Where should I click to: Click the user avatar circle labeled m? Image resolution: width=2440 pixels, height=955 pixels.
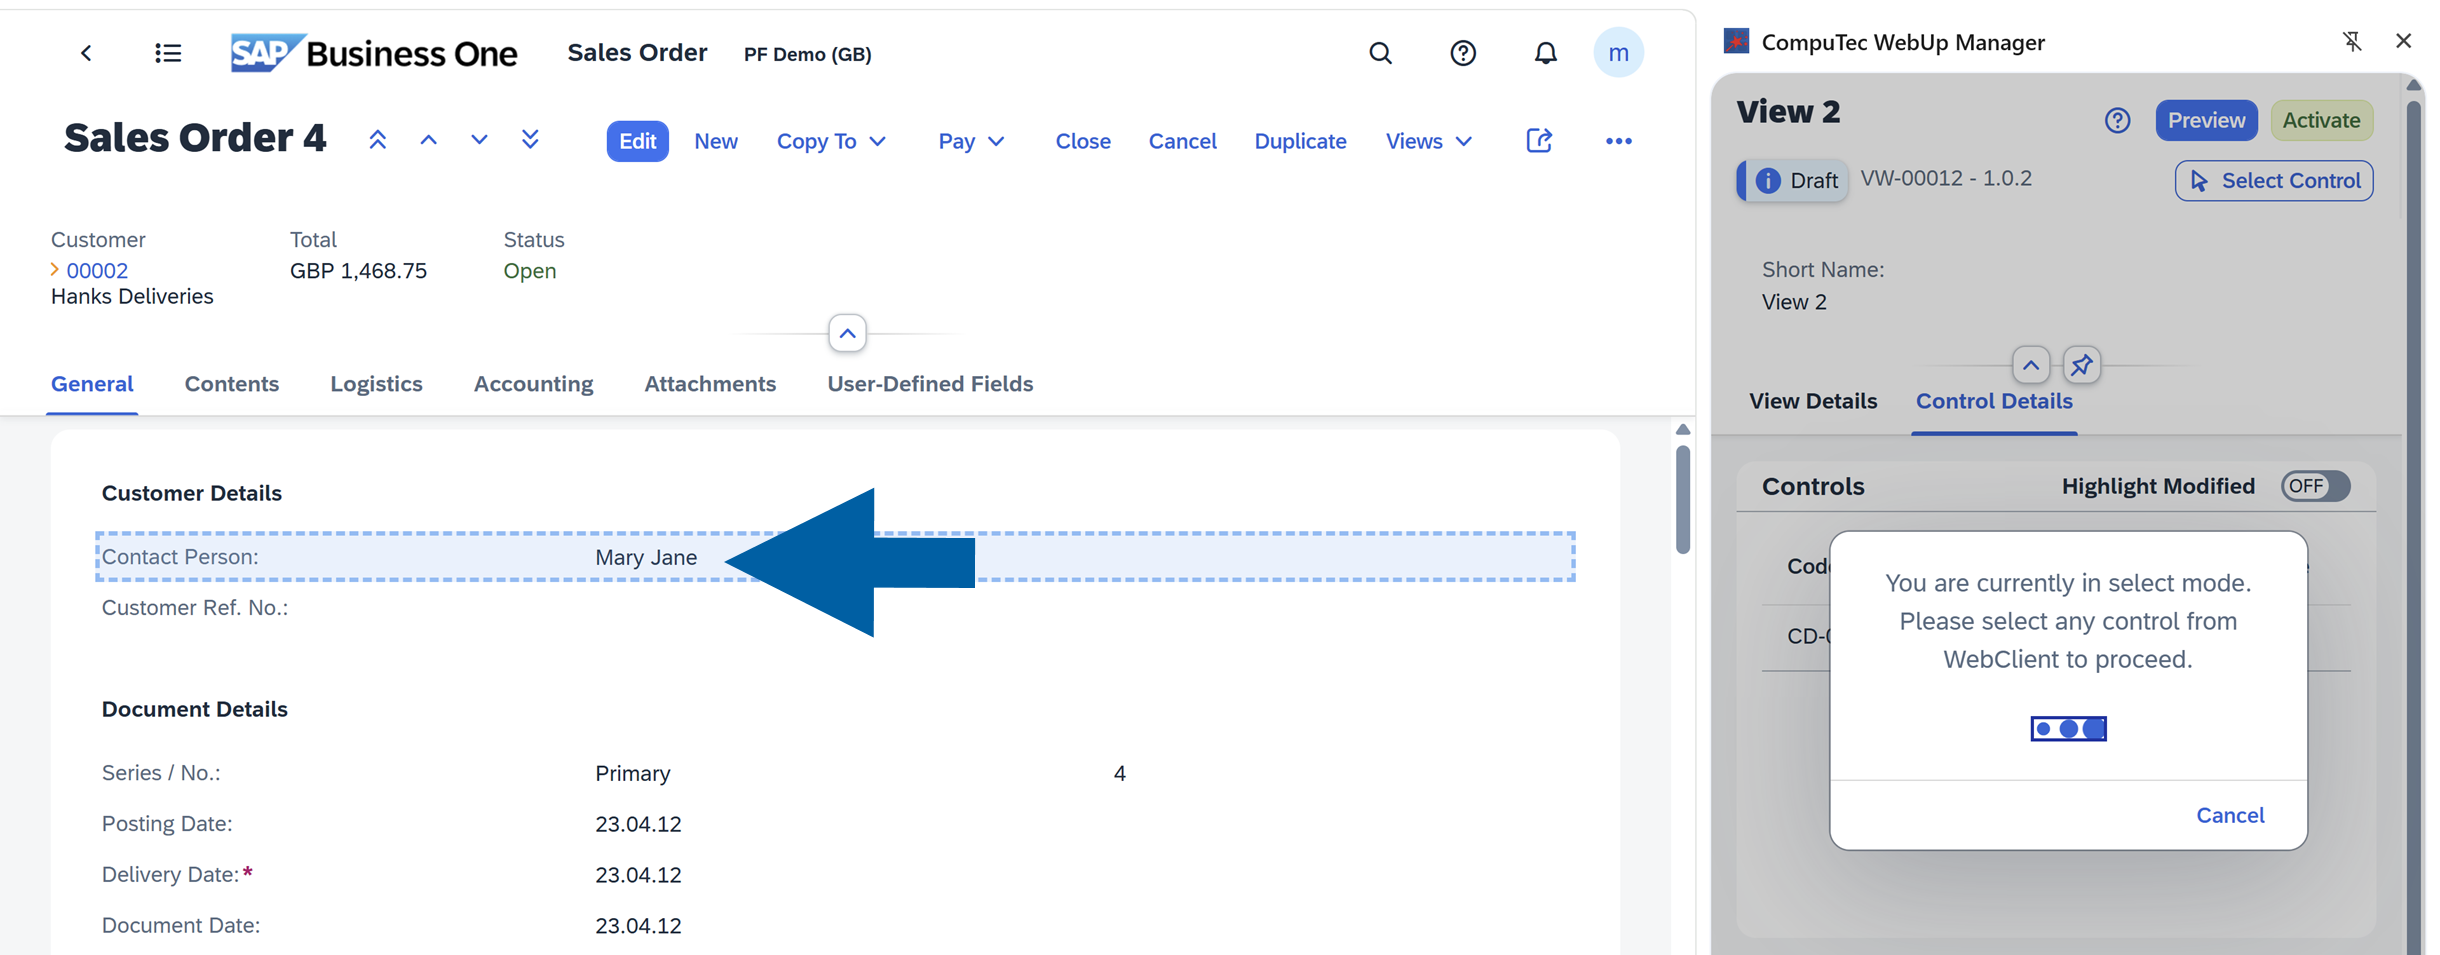click(1620, 53)
